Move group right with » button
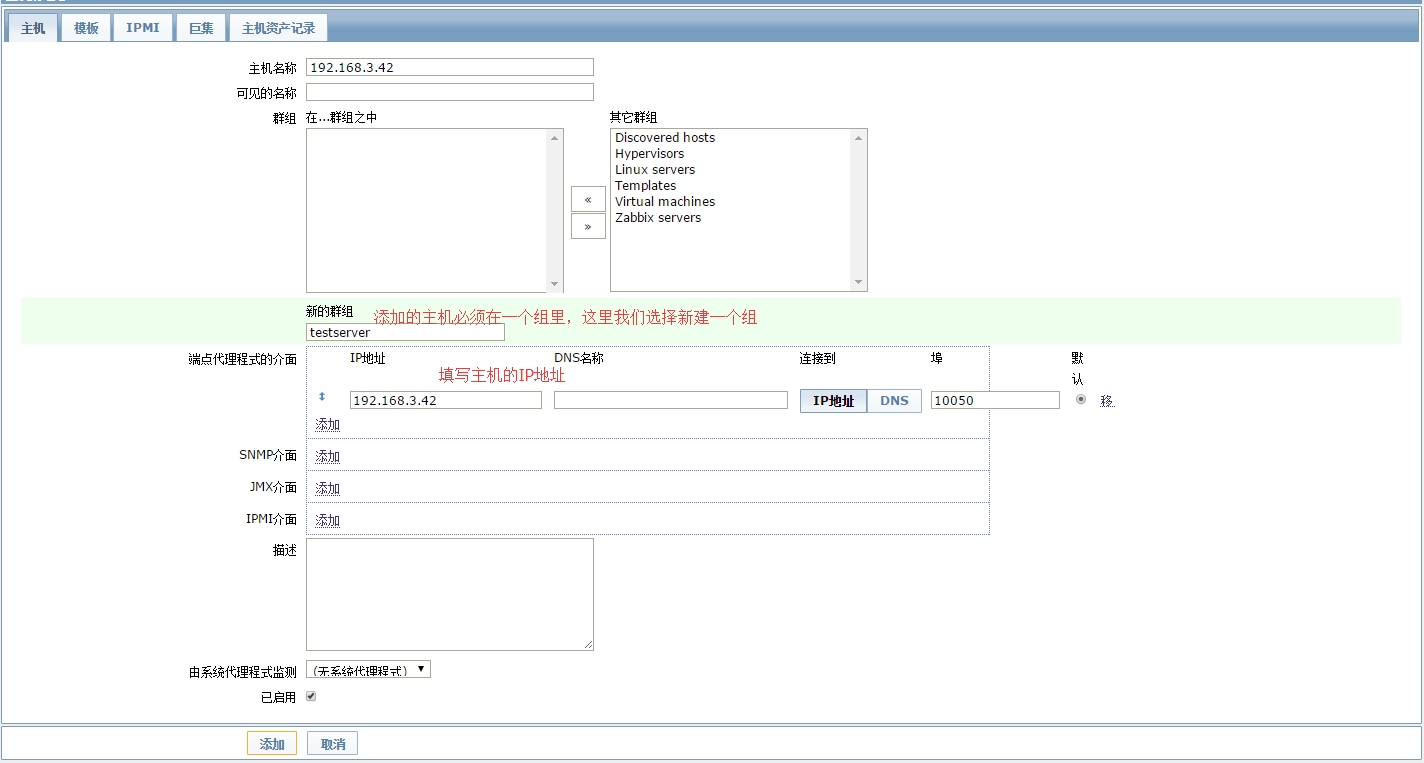This screenshot has height=763, width=1424. coord(588,226)
